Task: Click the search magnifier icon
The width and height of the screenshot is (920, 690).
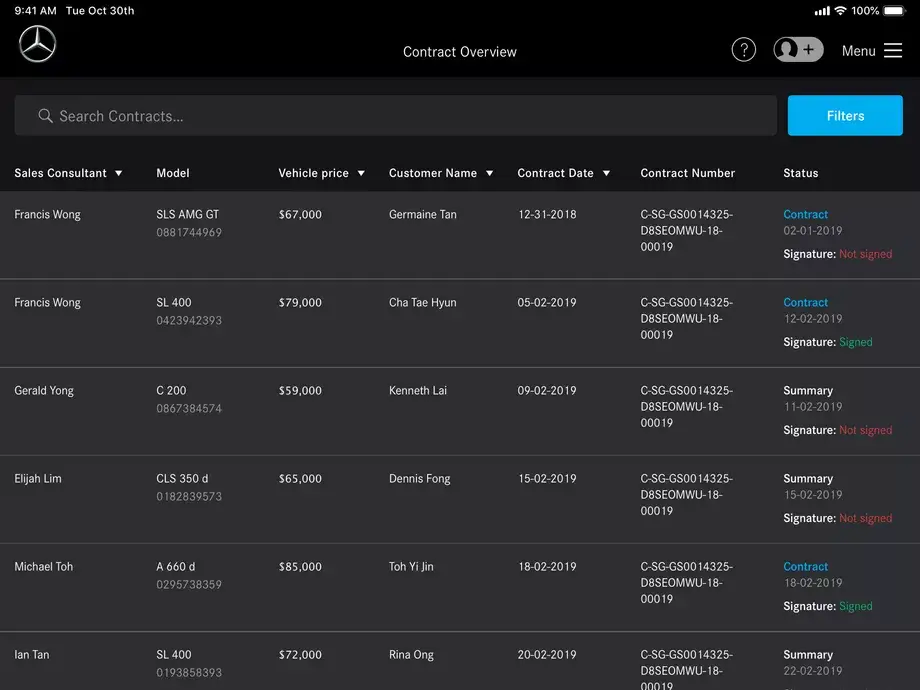Action: (x=45, y=116)
